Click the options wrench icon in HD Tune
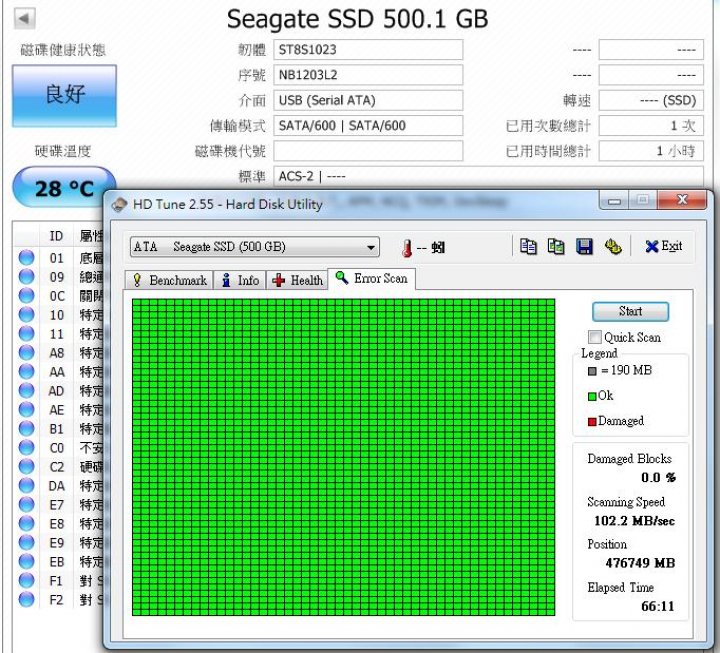Screen dimensions: 720x653 point(613,247)
